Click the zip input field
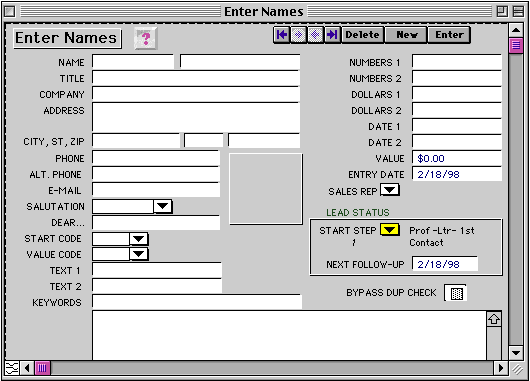 click(264, 140)
